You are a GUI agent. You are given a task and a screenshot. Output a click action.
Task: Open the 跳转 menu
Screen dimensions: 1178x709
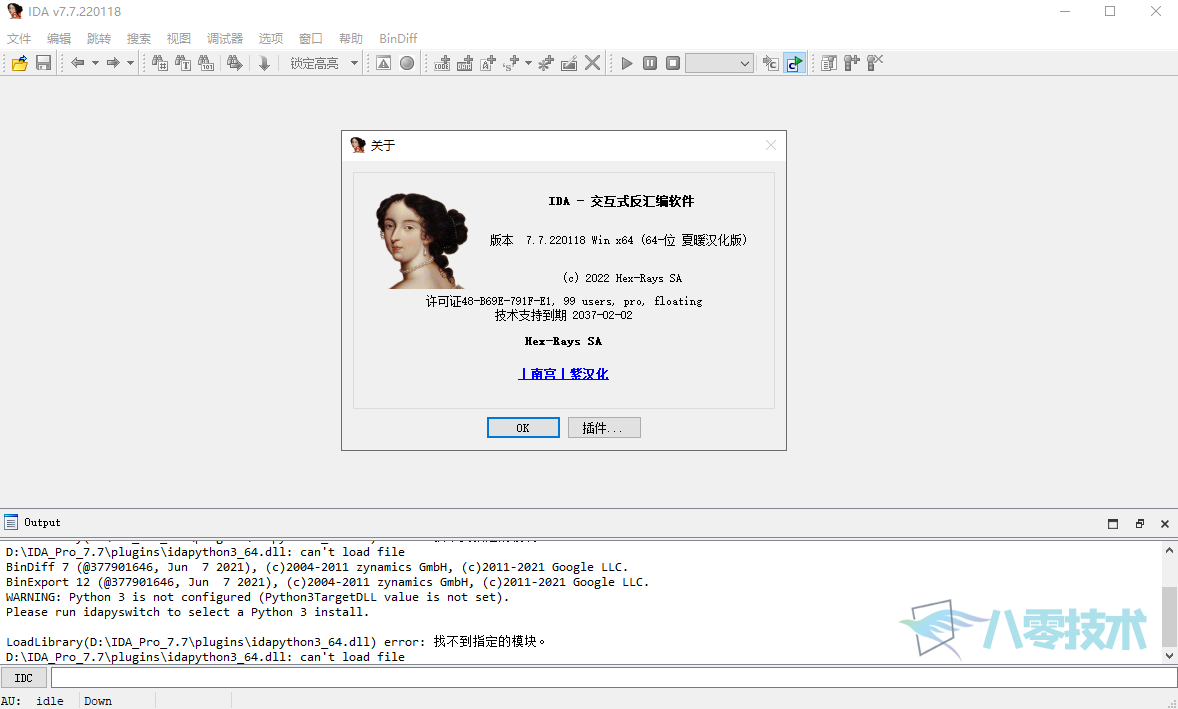pyautogui.click(x=98, y=38)
